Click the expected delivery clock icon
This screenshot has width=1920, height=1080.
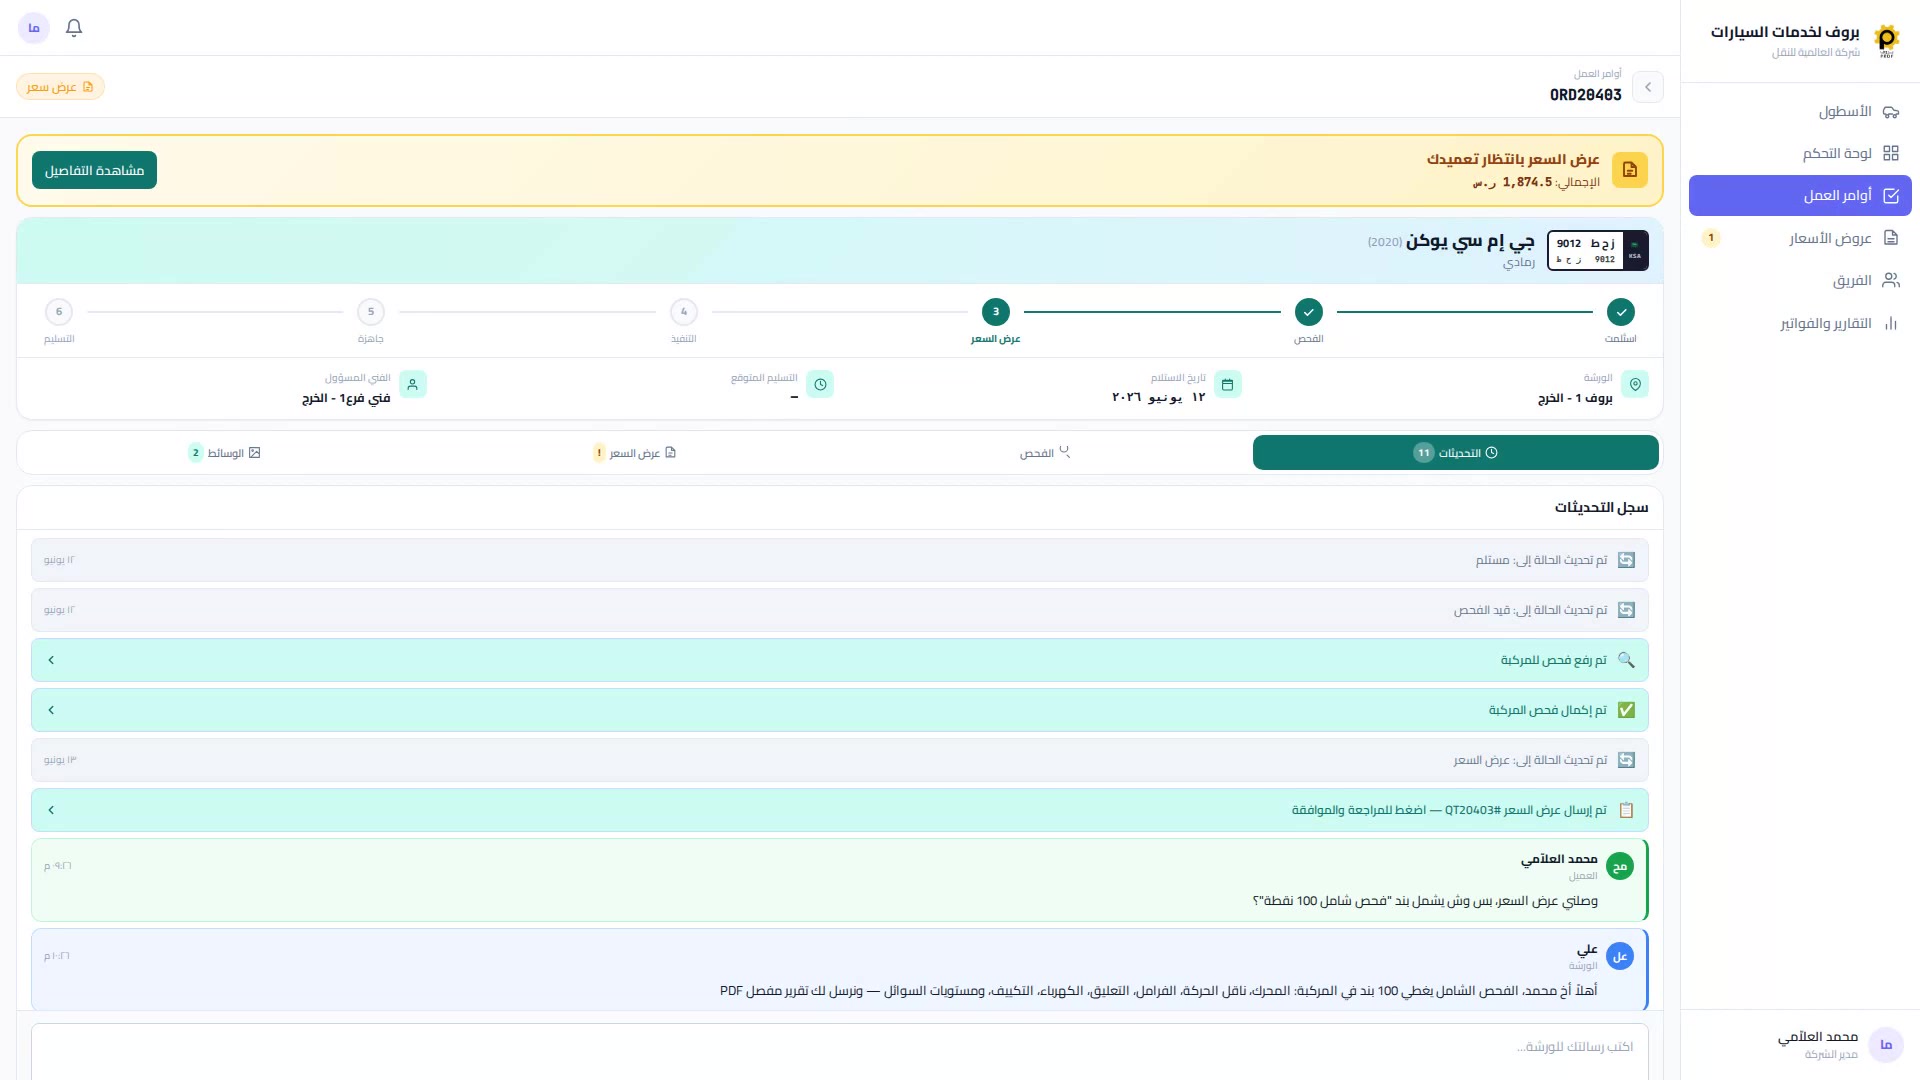[820, 384]
